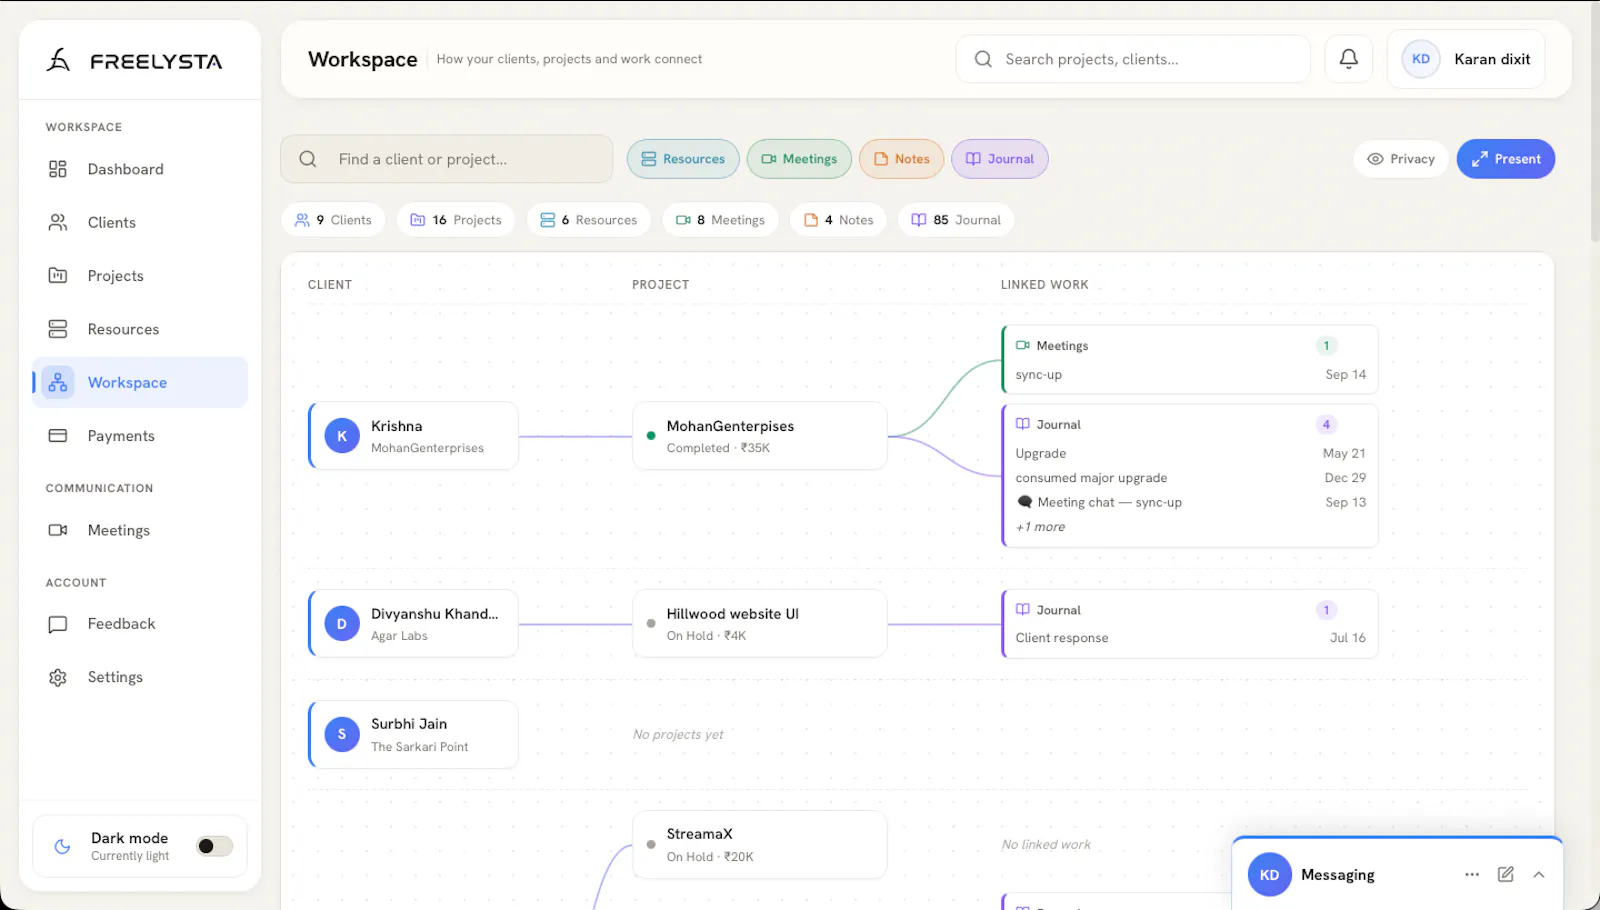This screenshot has width=1600, height=910.
Task: Expand the Messaging panel chevron
Action: 1539,874
